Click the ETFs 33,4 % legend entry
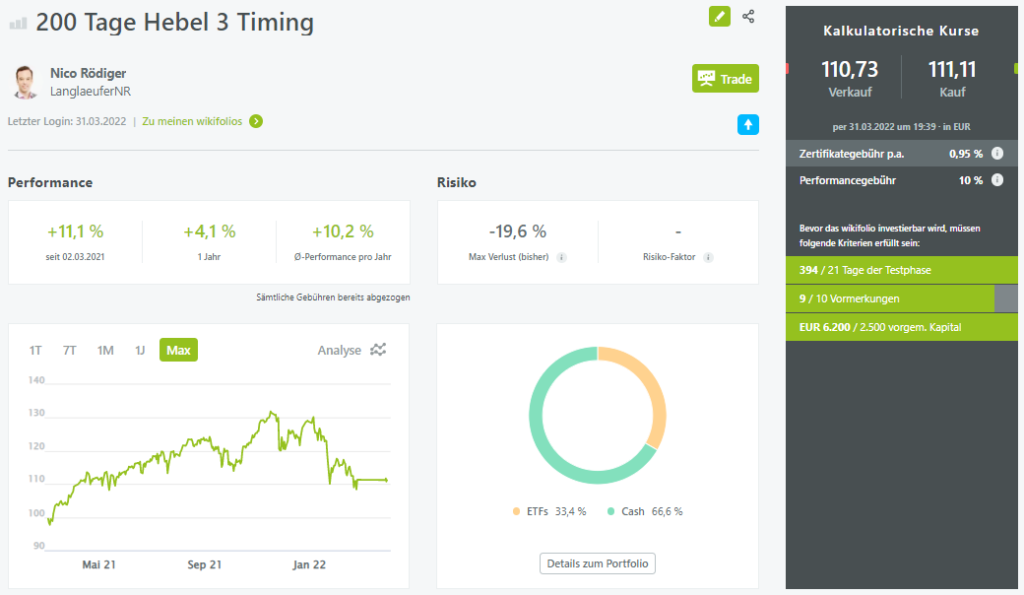Viewport: 1024px width, 595px height. pyautogui.click(x=550, y=511)
